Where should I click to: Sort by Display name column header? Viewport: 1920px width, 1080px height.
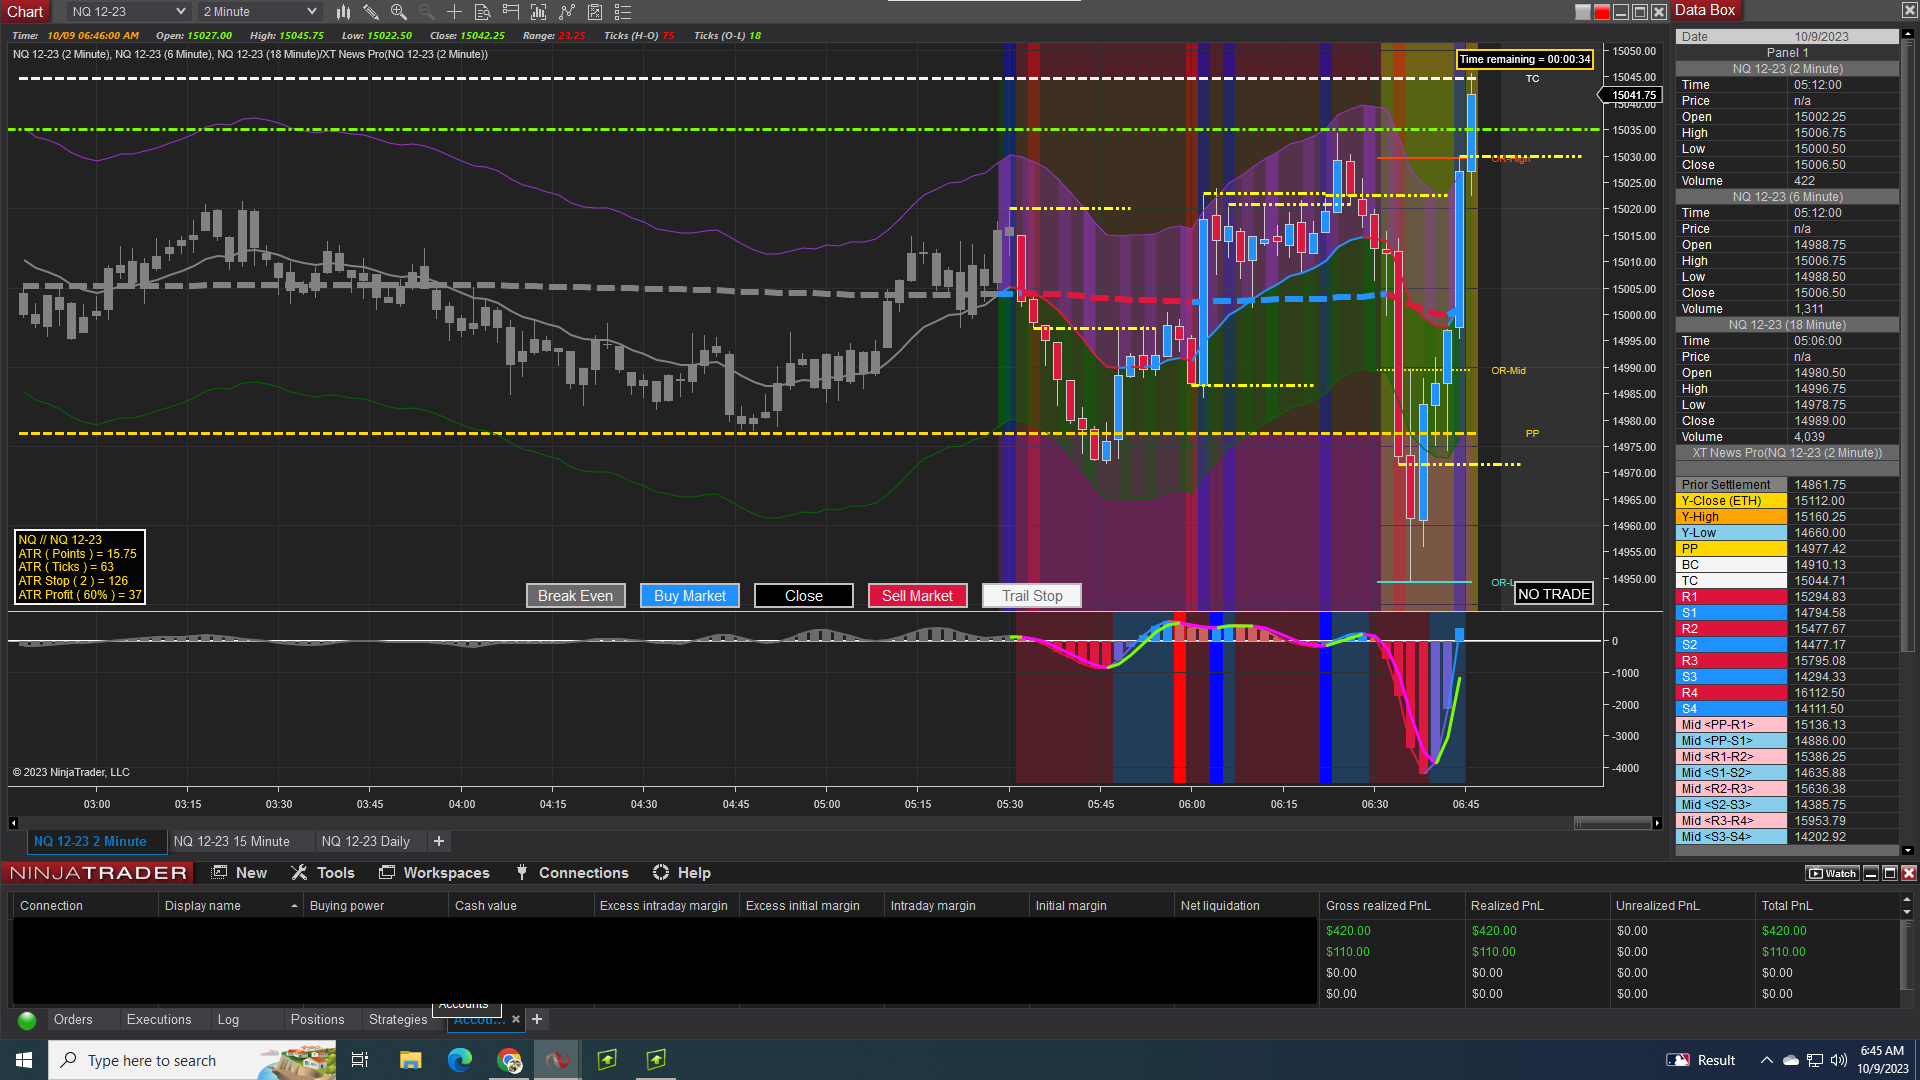231,906
